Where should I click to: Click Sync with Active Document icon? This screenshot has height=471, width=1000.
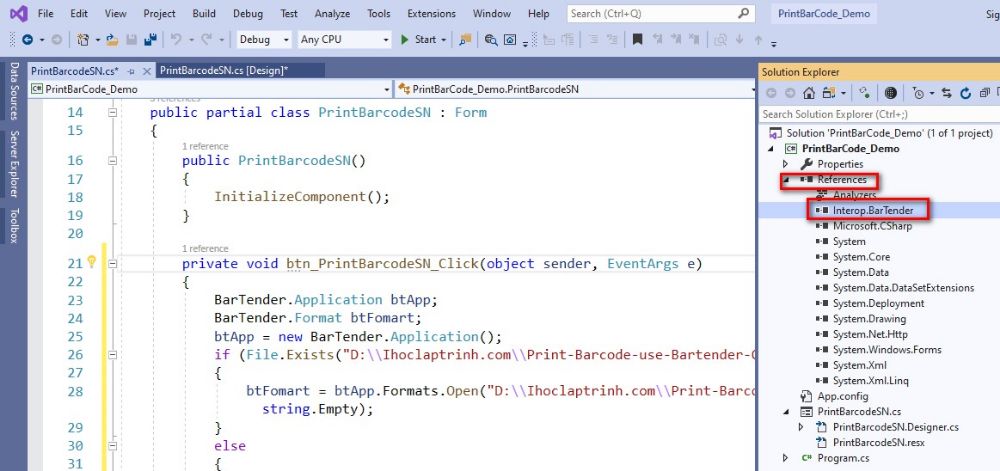[946, 93]
